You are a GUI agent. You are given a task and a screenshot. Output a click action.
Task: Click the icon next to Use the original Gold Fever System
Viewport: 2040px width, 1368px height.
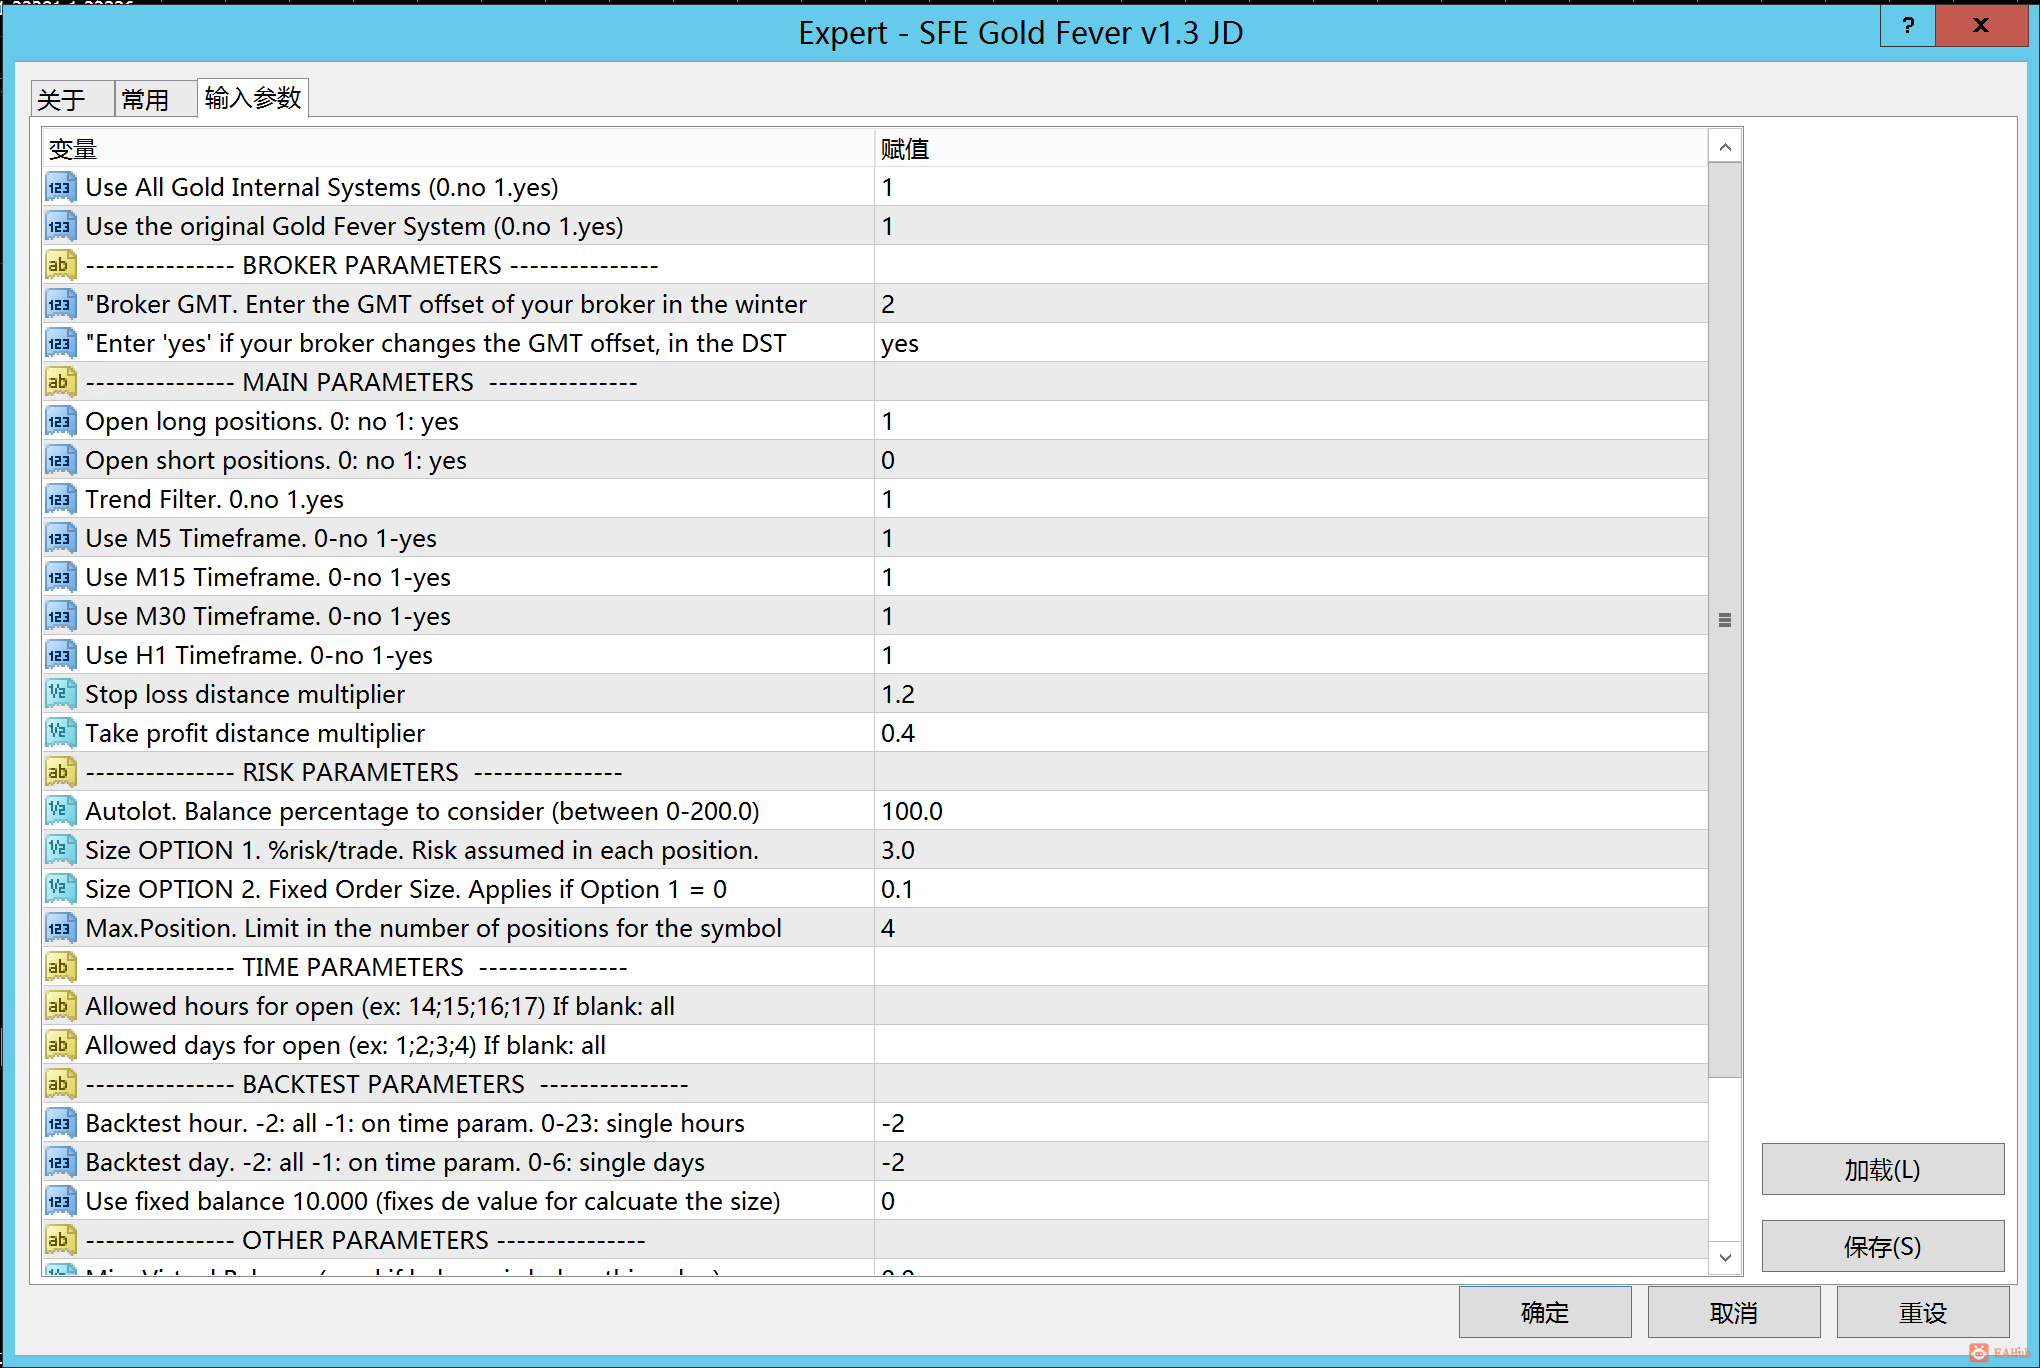pos(60,226)
